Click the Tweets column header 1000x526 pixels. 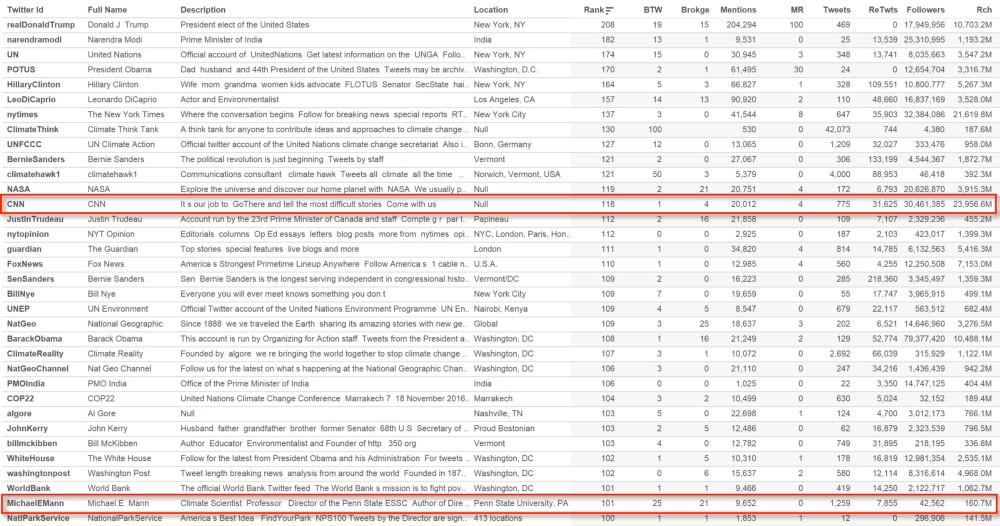[836, 10]
